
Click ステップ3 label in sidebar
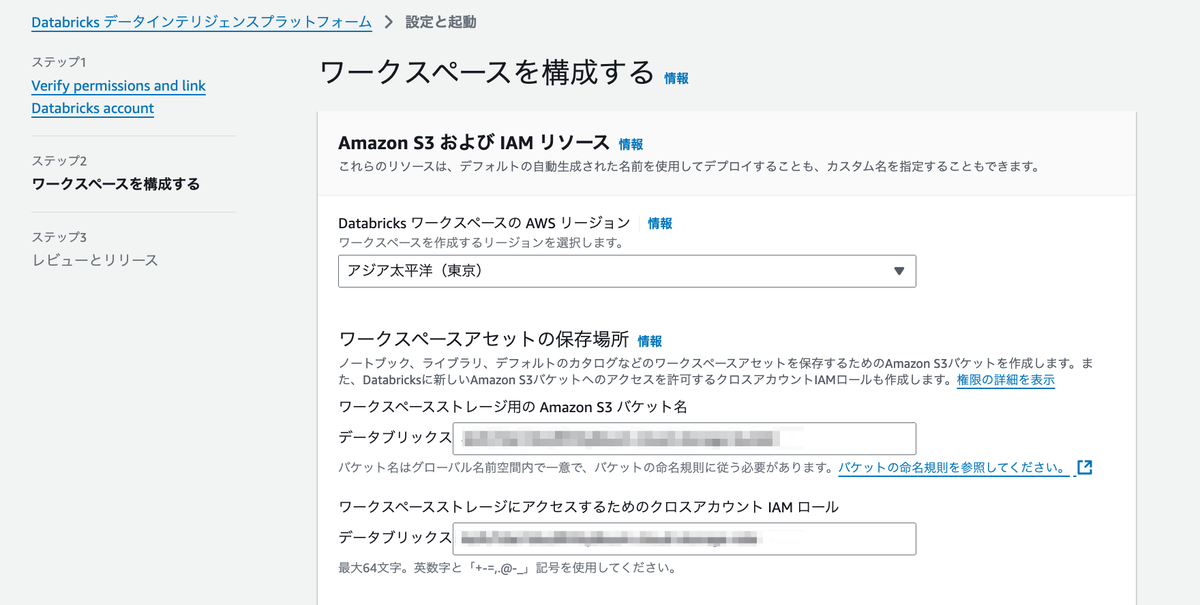click(x=59, y=237)
